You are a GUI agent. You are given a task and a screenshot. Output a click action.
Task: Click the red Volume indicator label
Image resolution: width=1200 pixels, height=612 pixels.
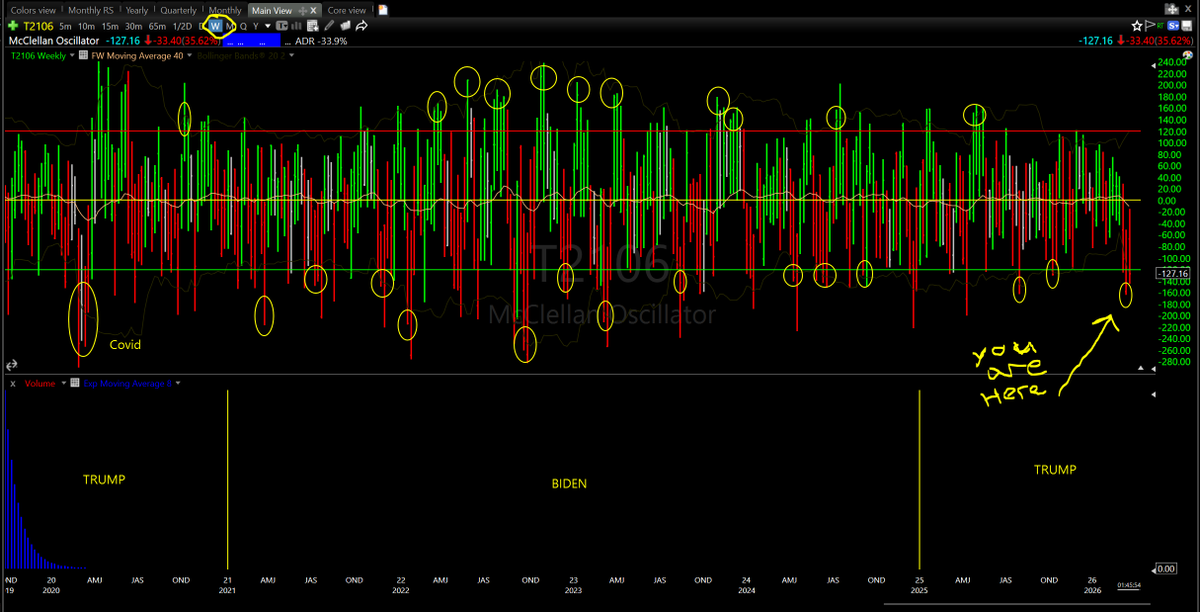(40, 383)
